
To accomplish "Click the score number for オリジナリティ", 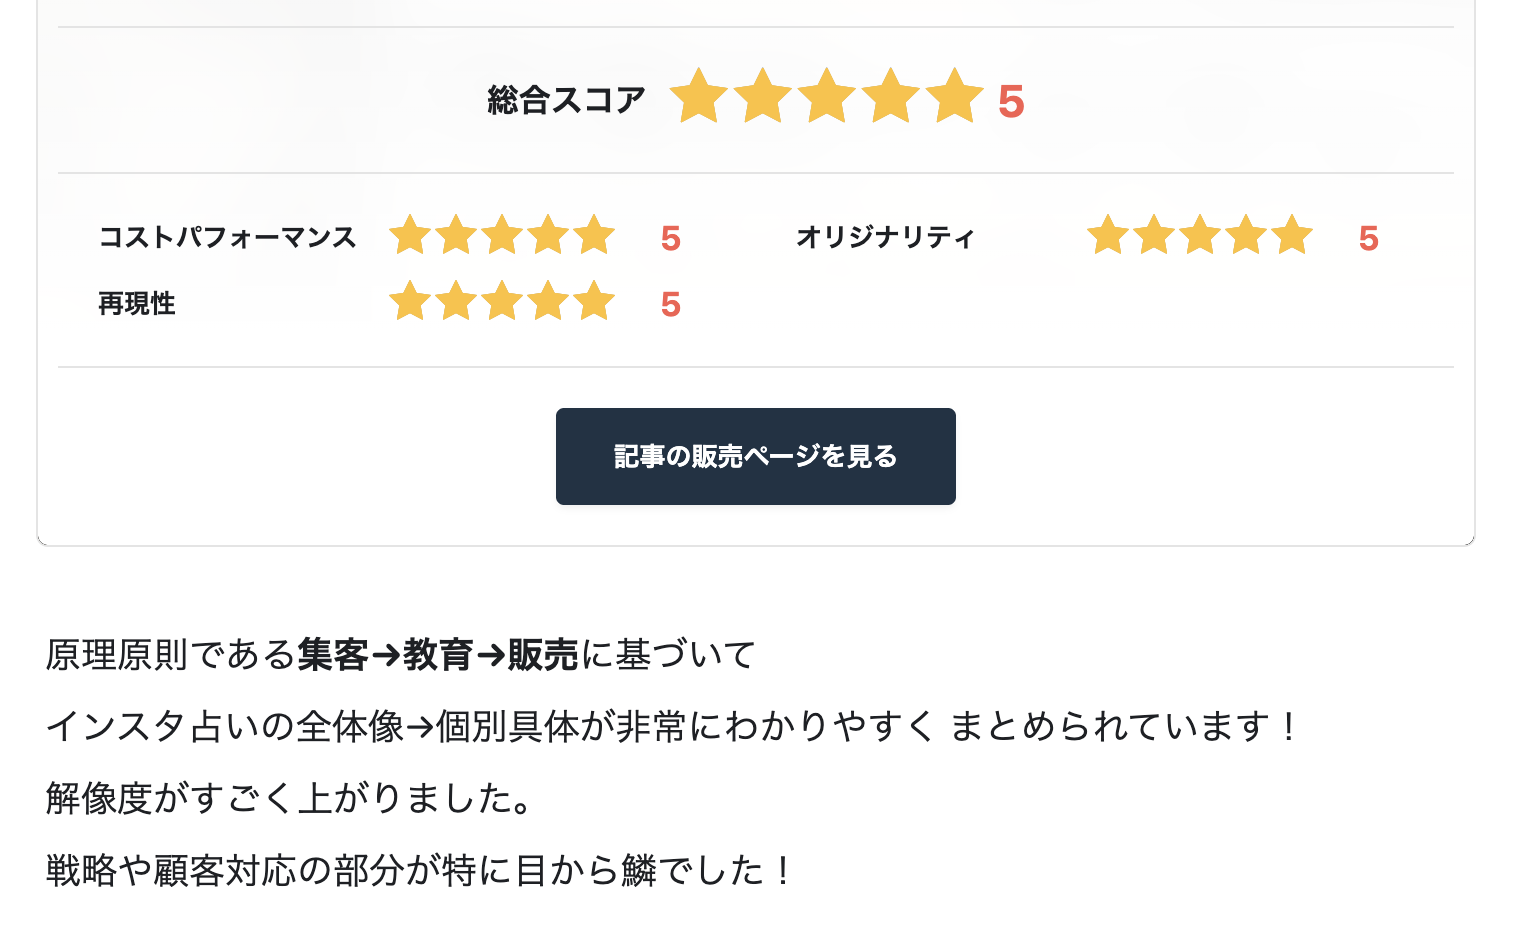I will click(x=1368, y=239).
